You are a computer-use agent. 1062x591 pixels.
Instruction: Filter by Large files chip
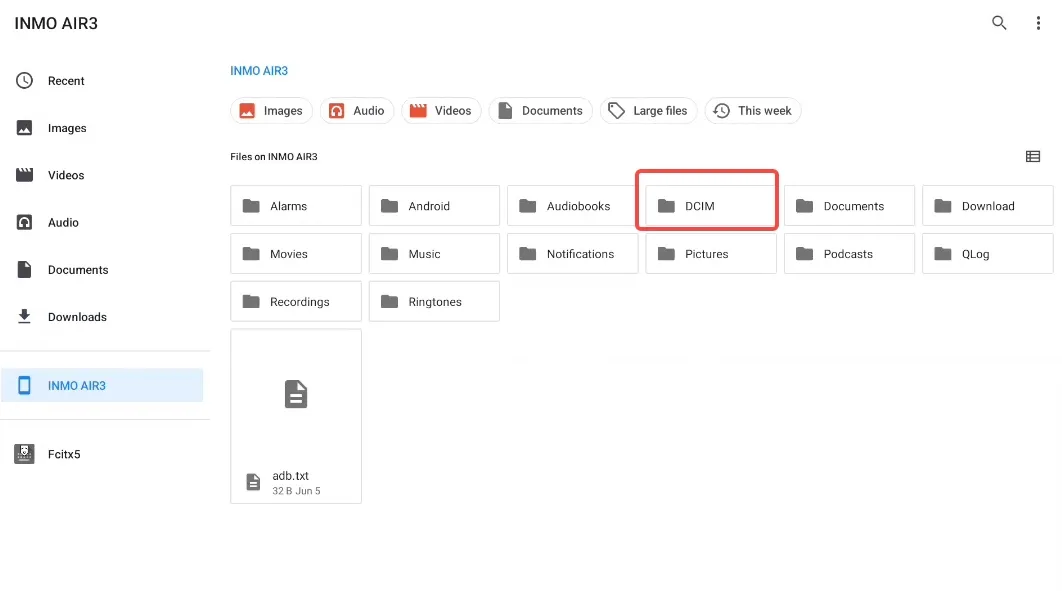pyautogui.click(x=648, y=111)
